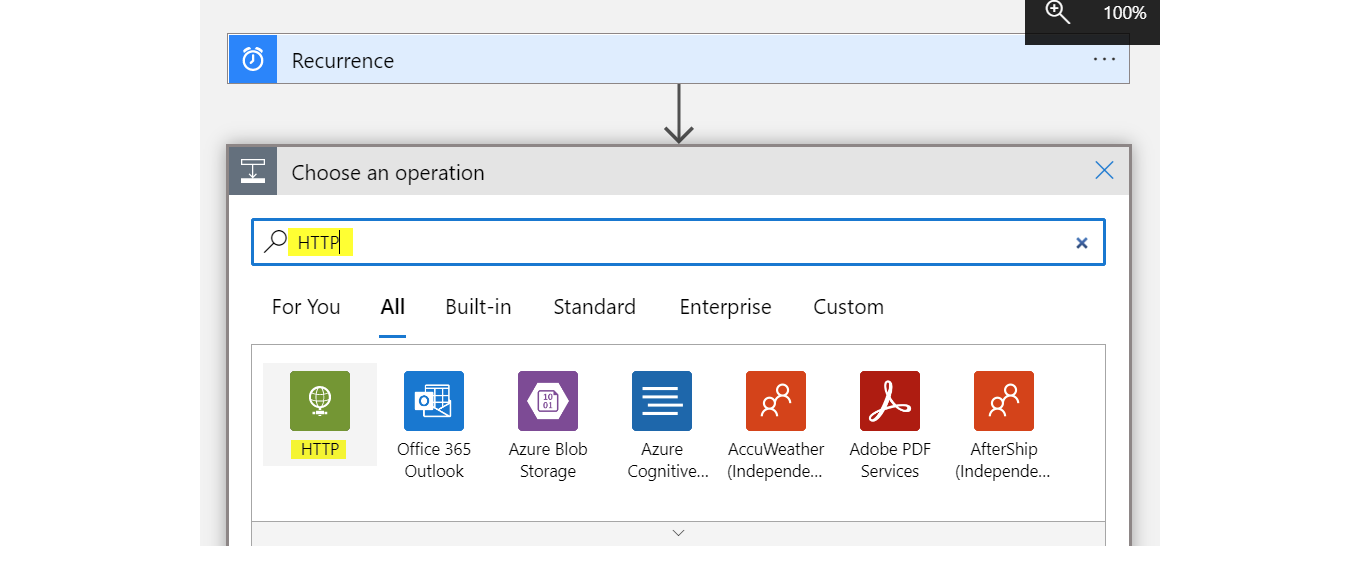Pick the AfterShip connector icon
This screenshot has width=1361, height=572.
[x=1004, y=401]
